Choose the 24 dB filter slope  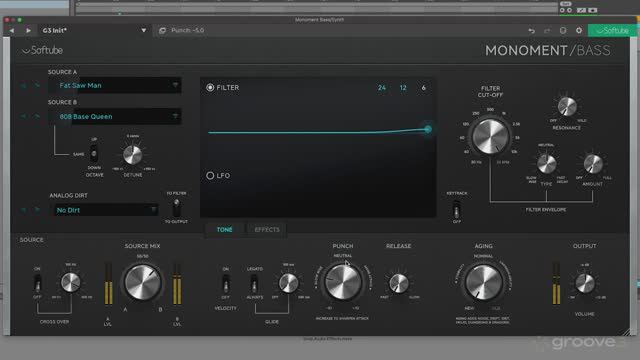(x=382, y=88)
